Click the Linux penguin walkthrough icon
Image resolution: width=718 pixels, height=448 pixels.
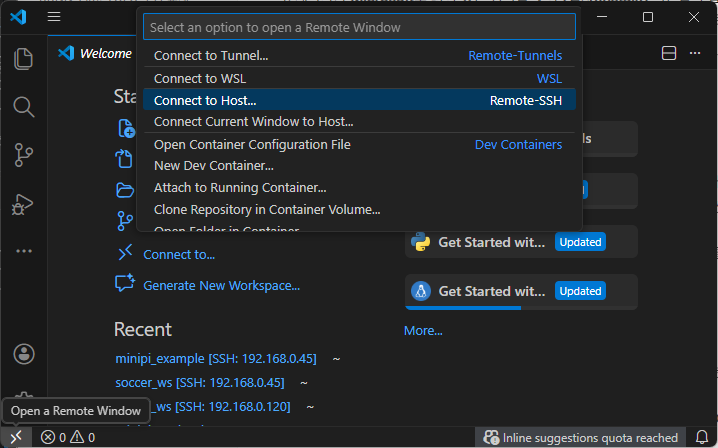(x=421, y=291)
